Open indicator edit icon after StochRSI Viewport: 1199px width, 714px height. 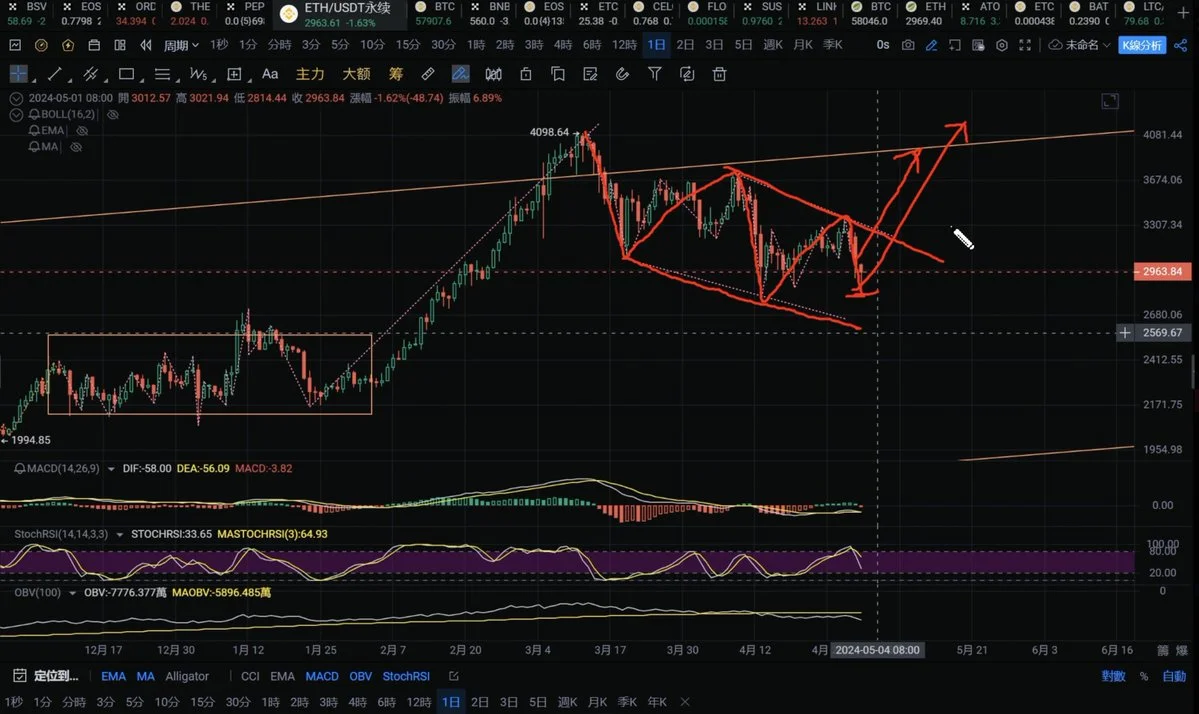point(453,677)
